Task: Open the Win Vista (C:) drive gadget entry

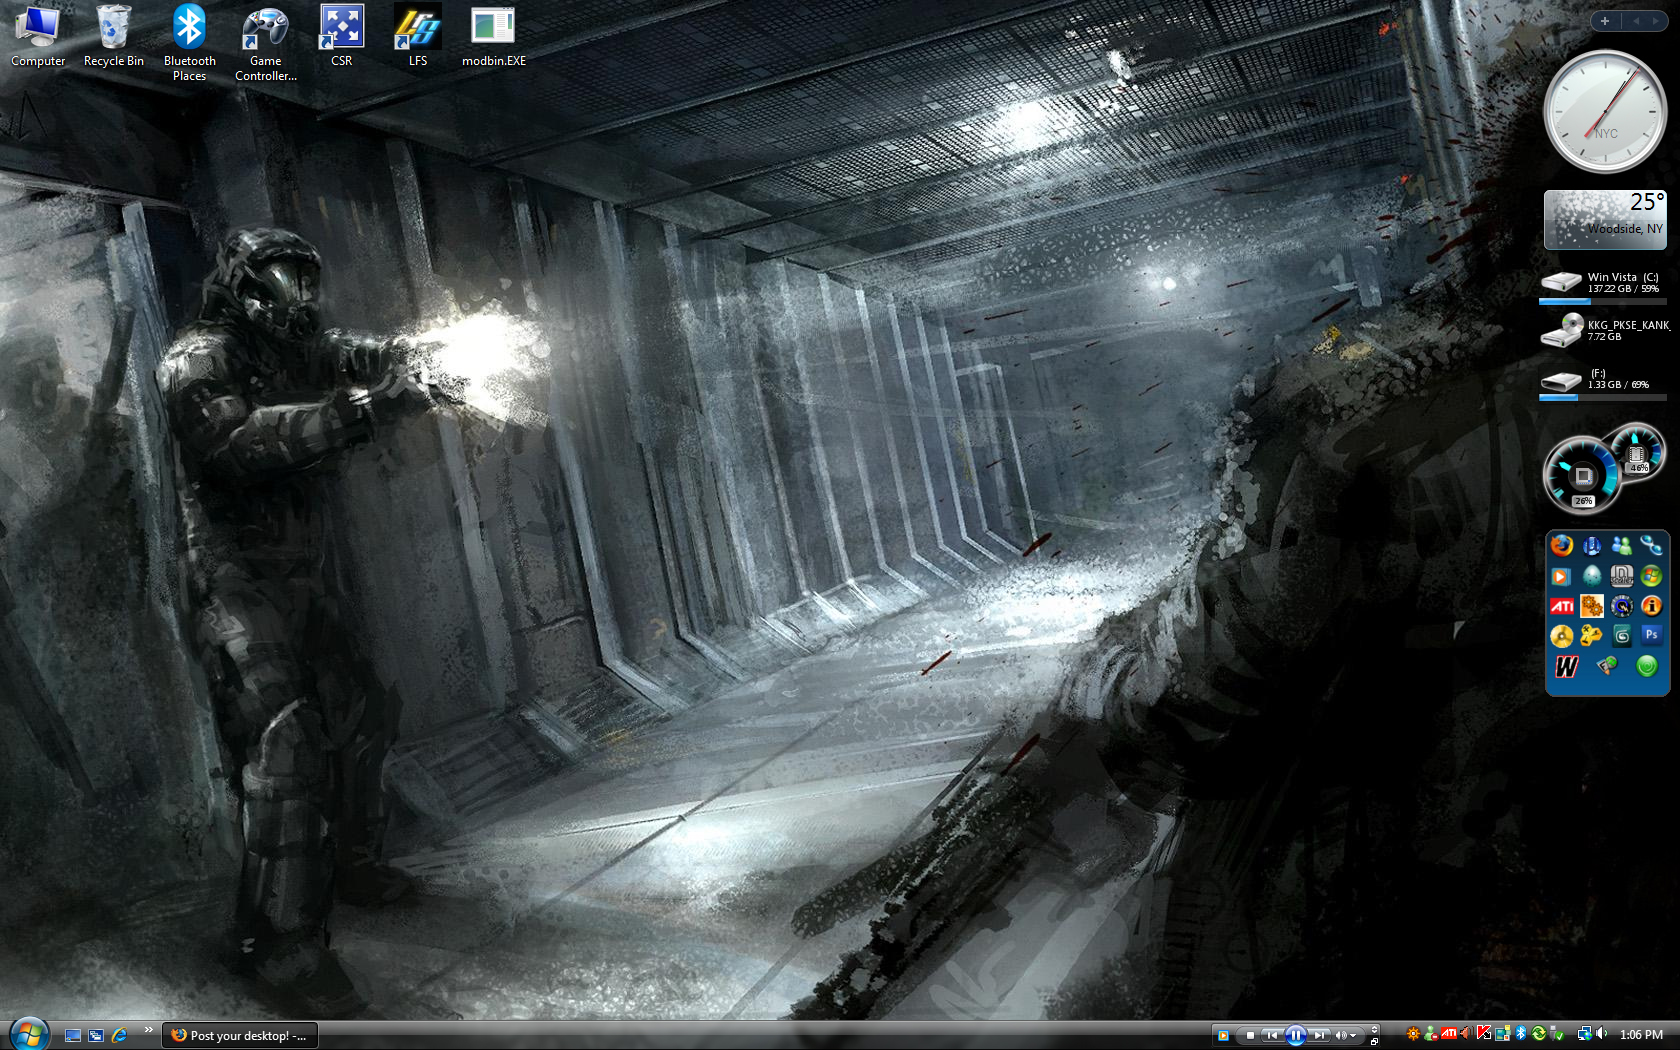Action: (1604, 286)
